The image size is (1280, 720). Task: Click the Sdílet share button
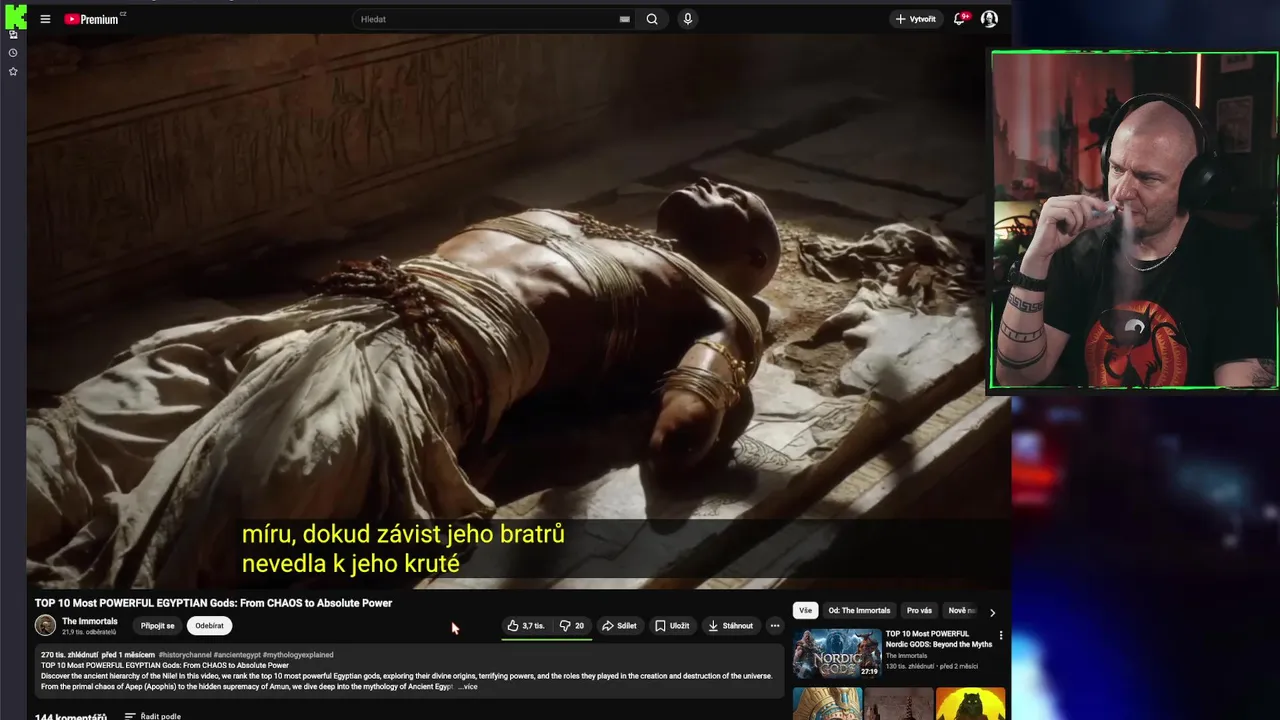pyautogui.click(x=619, y=626)
